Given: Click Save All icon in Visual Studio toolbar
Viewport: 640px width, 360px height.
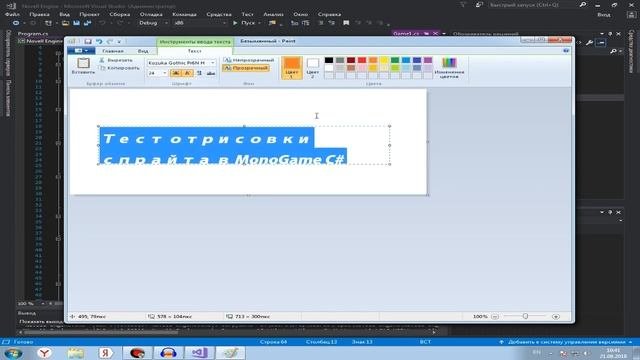Looking at the screenshot, I should click(x=87, y=23).
